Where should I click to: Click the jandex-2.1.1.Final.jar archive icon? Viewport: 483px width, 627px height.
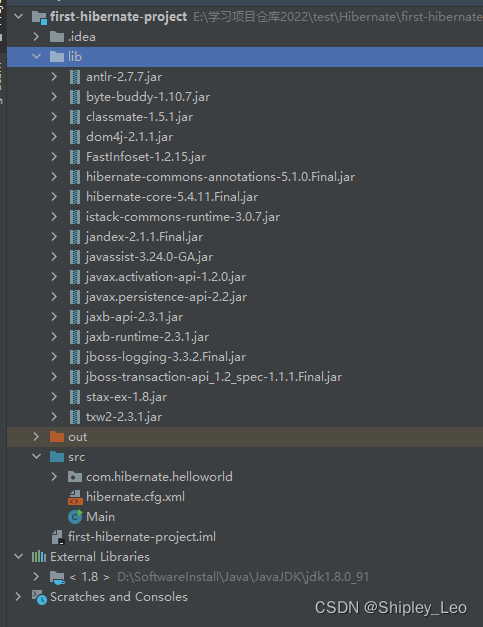pyautogui.click(x=75, y=237)
